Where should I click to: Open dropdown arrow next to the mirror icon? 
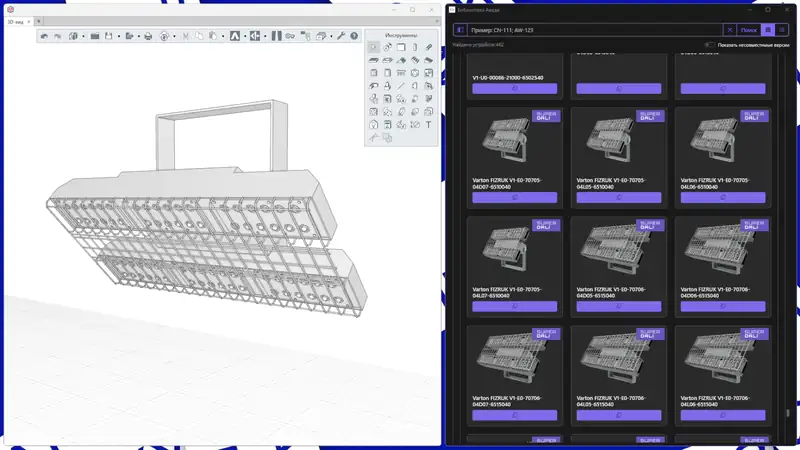(265, 36)
